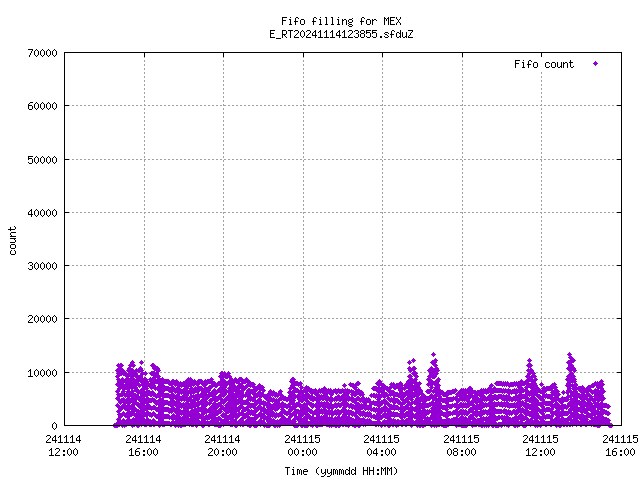Image resolution: width=640 pixels, height=480 pixels.
Task: Click the y-axis value 60000
Action: tap(42, 106)
